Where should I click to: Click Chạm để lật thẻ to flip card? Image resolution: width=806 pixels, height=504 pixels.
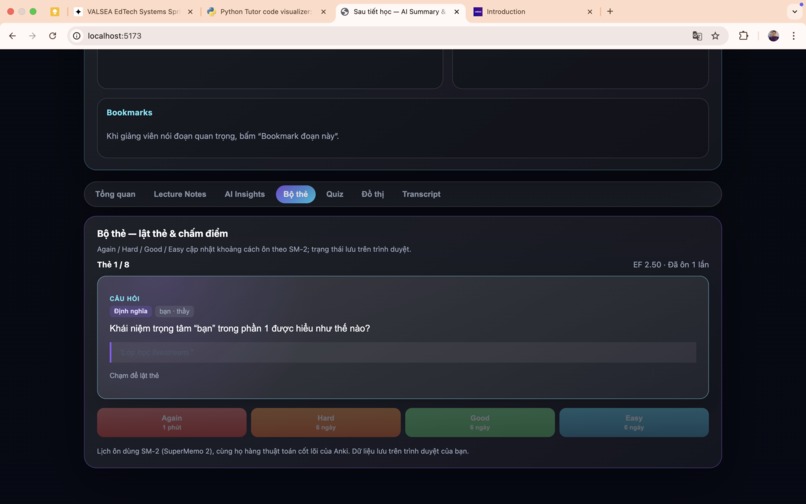(134, 375)
